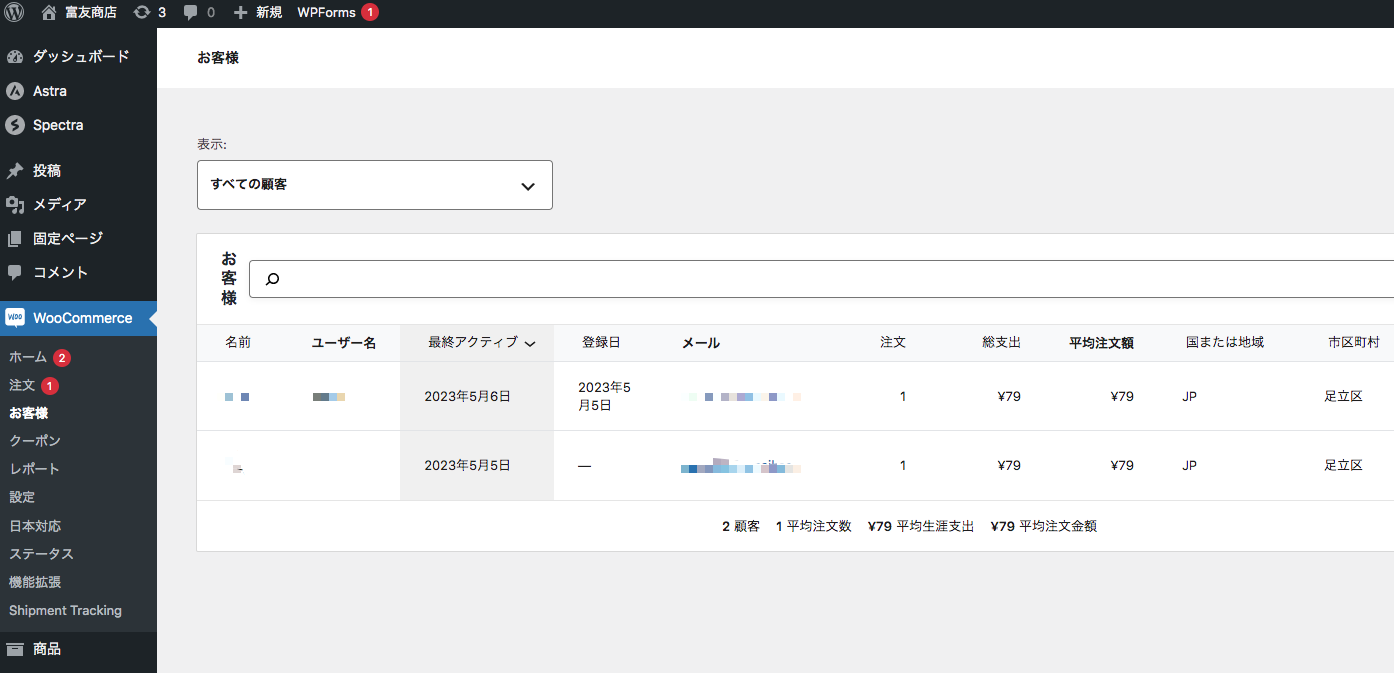
Task: Open 固定ページ menu text
Action: pos(68,239)
